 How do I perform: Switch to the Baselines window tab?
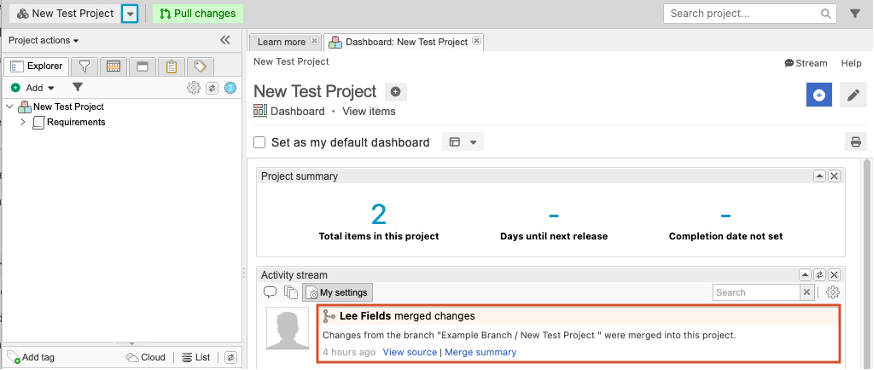(143, 67)
